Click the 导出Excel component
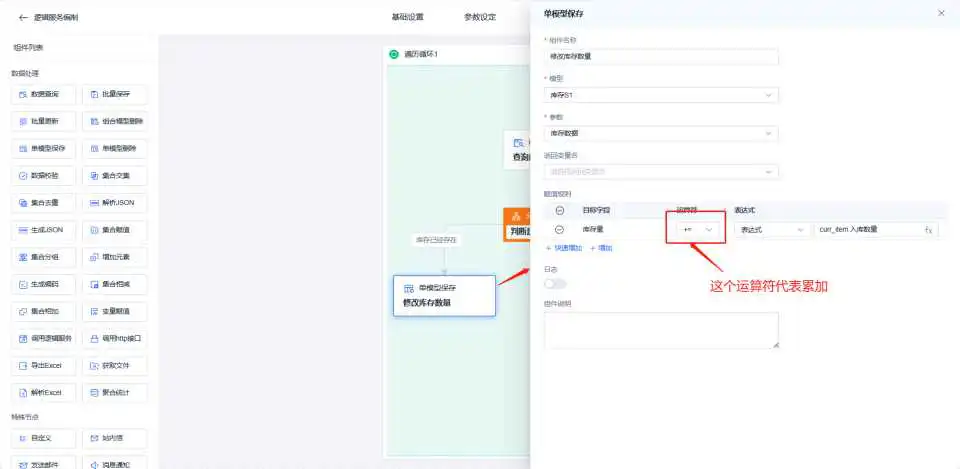 (43, 366)
